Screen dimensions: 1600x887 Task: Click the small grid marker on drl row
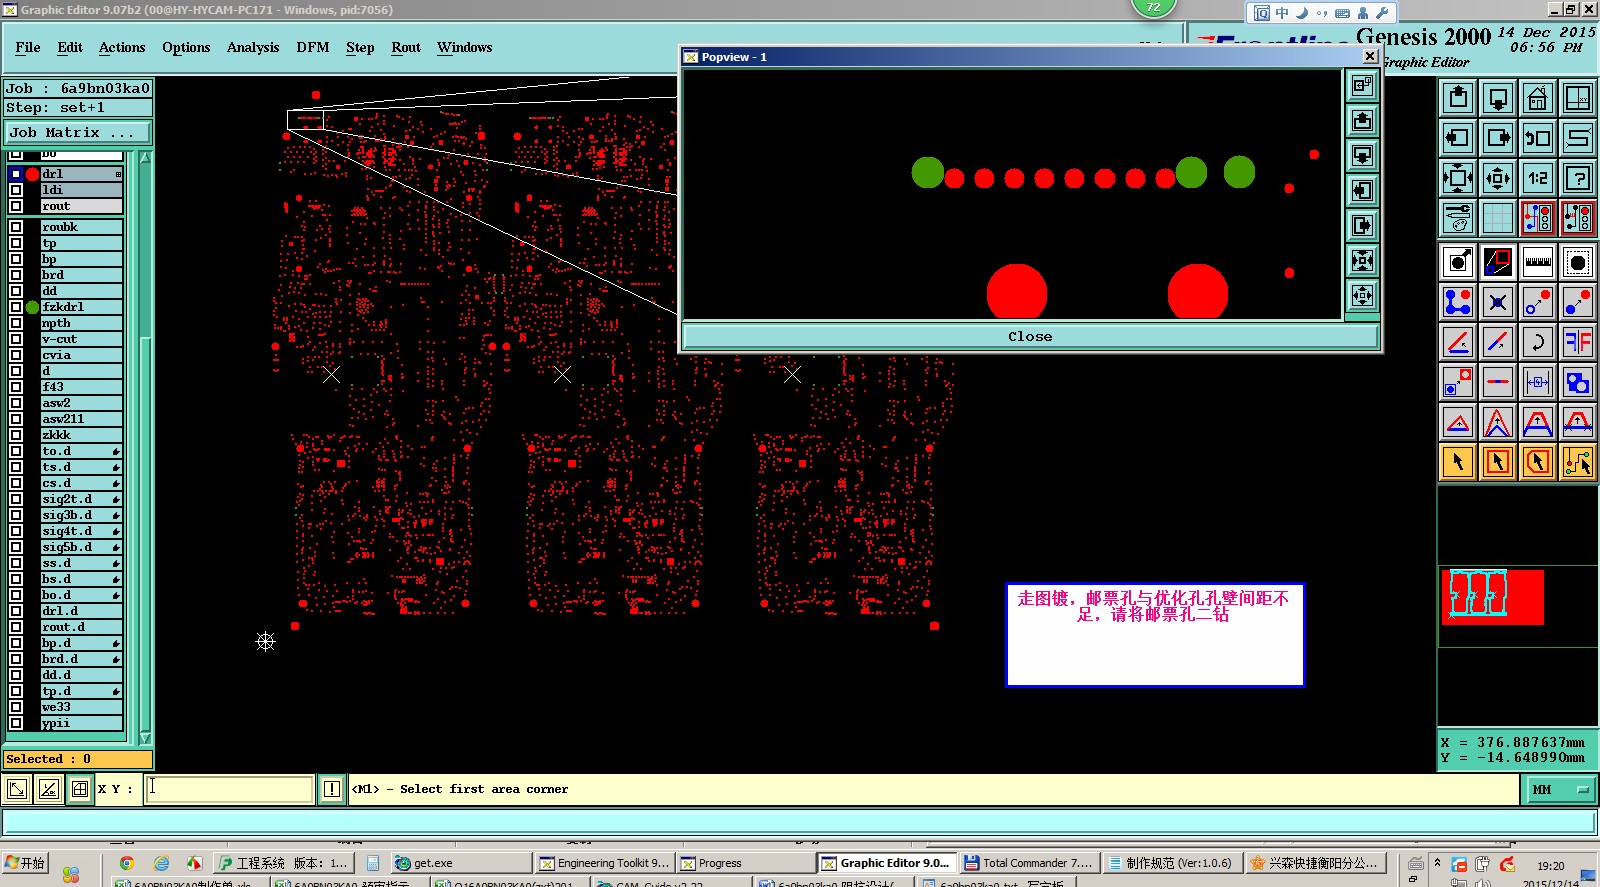point(118,174)
